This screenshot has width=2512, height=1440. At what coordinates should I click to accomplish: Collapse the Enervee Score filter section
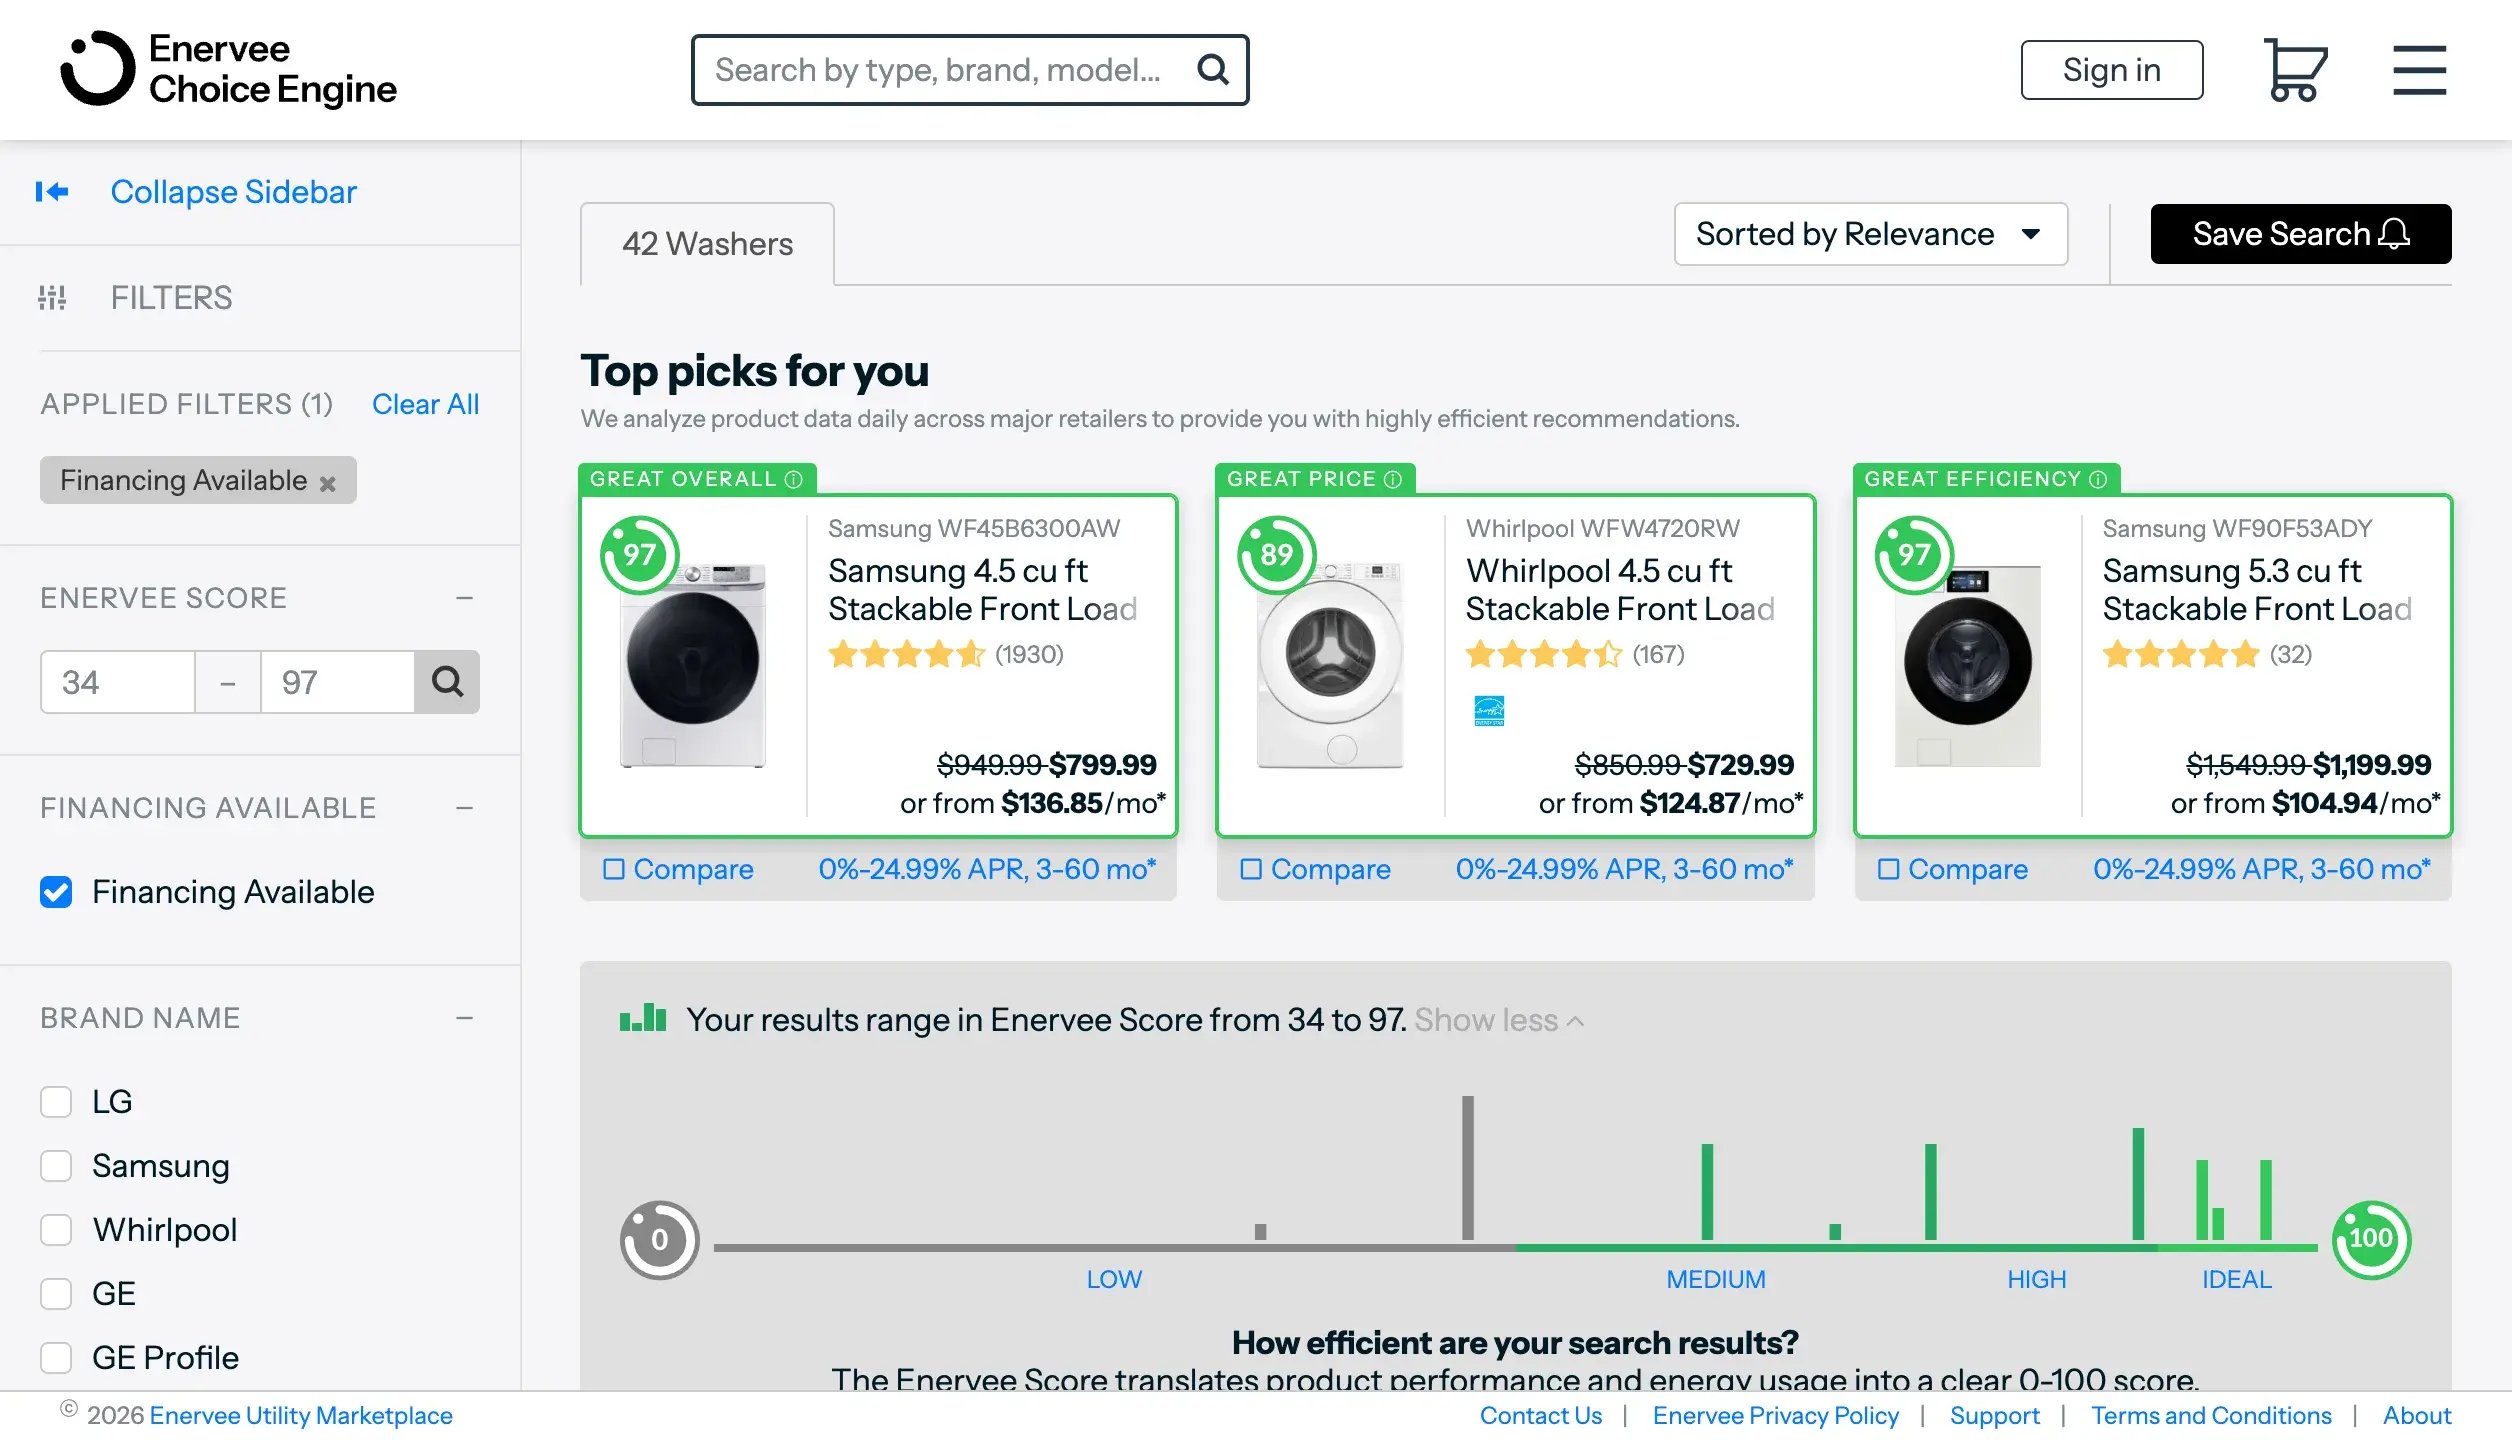tap(464, 598)
